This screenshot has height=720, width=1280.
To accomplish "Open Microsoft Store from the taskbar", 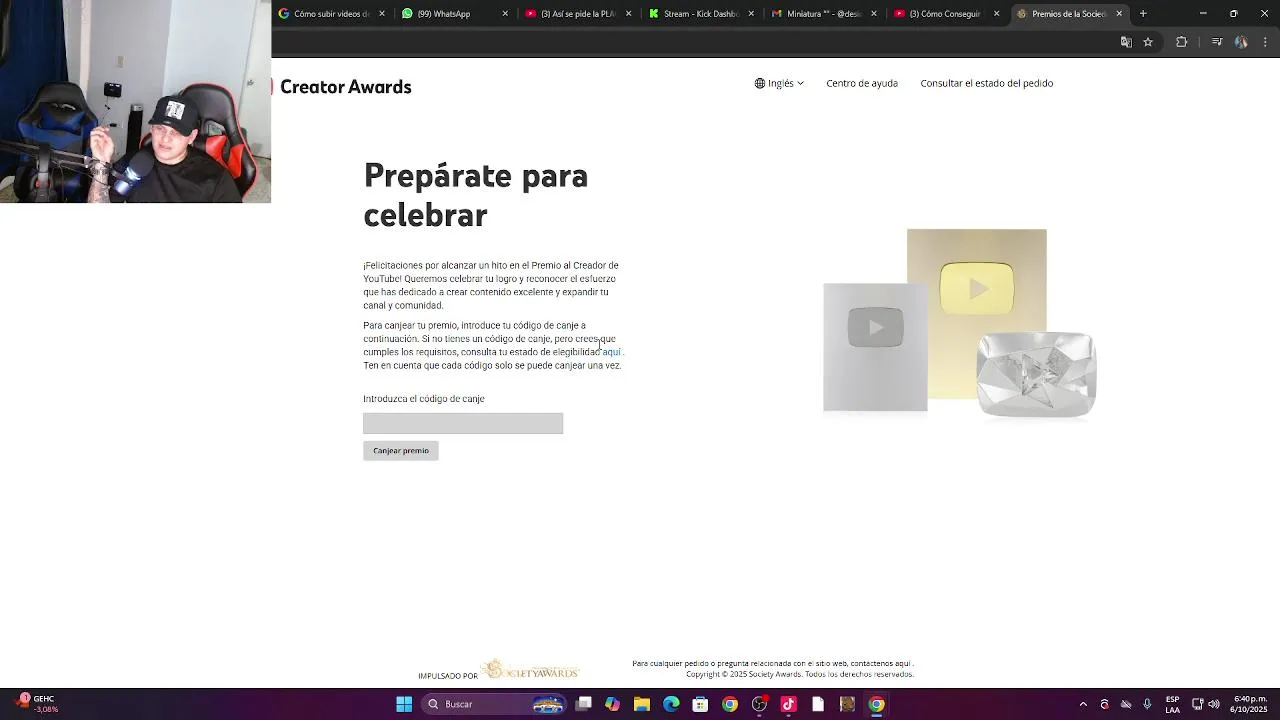I will coord(700,704).
